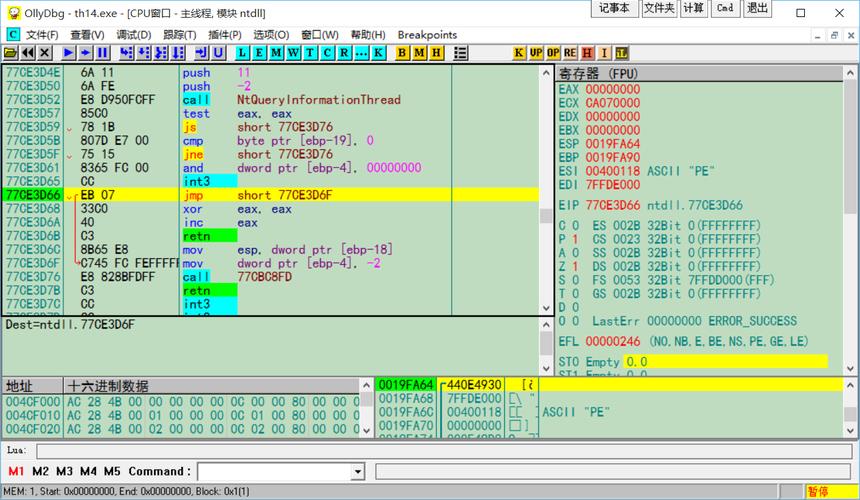Expand the Command combo box dropdown arrow

click(359, 471)
